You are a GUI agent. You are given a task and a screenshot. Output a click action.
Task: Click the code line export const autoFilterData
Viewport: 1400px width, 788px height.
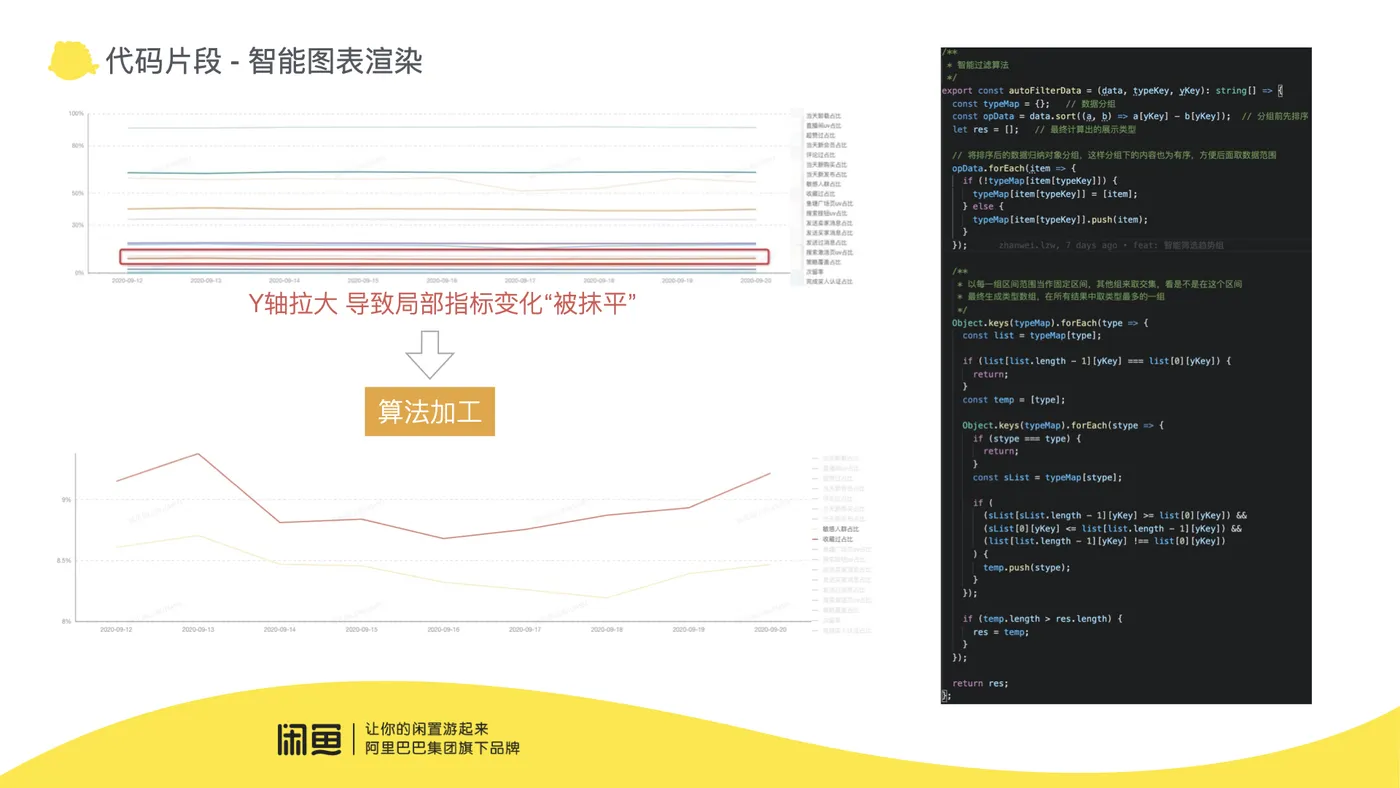pos(1112,90)
